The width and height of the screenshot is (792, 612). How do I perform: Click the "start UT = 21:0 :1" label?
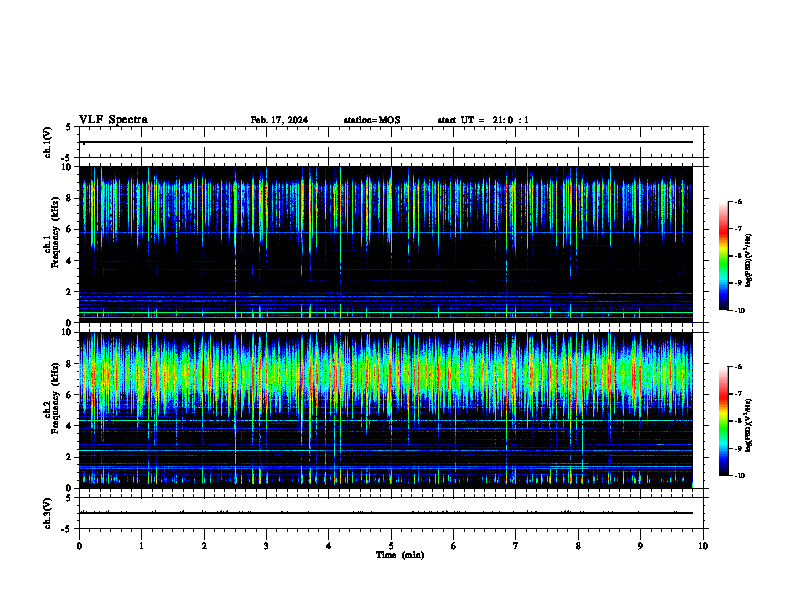pyautogui.click(x=483, y=120)
